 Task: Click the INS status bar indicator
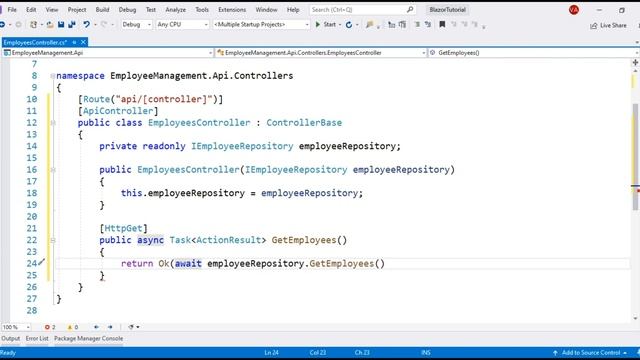[426, 353]
